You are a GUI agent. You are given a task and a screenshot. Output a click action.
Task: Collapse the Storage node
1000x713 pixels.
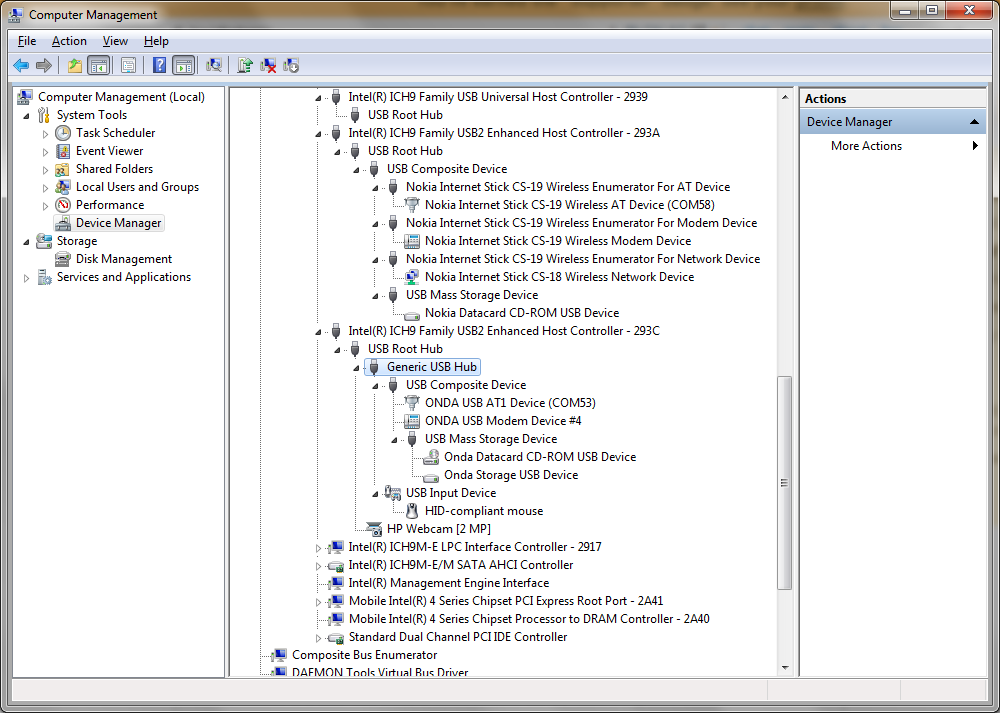tap(26, 242)
